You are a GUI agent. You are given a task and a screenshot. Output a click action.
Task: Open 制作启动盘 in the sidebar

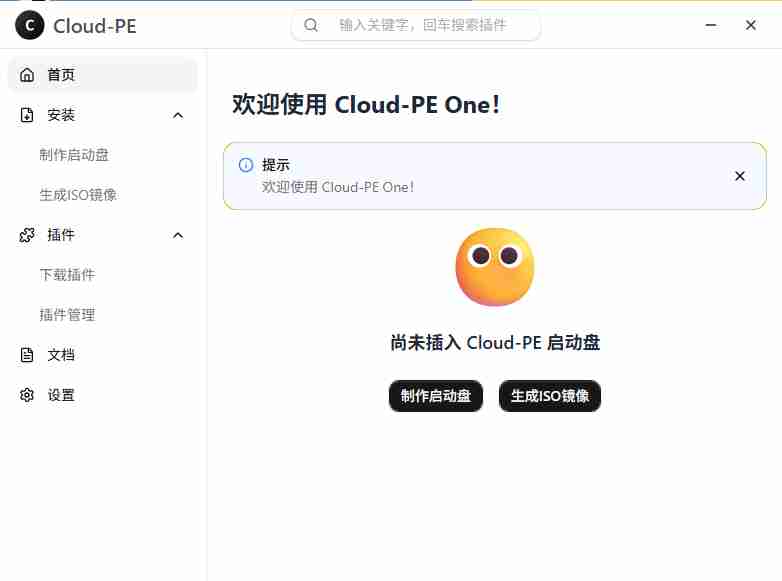tap(74, 155)
